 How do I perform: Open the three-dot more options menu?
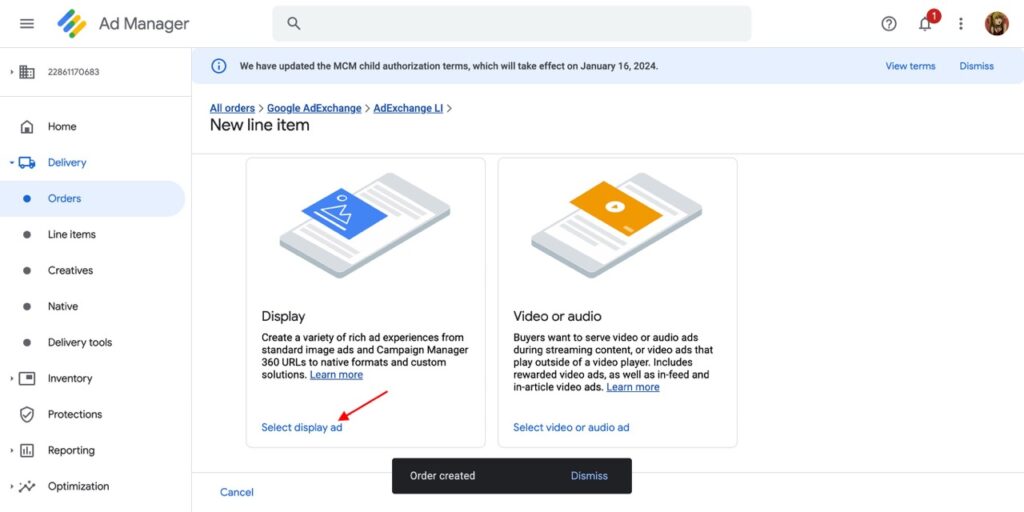pyautogui.click(x=961, y=24)
